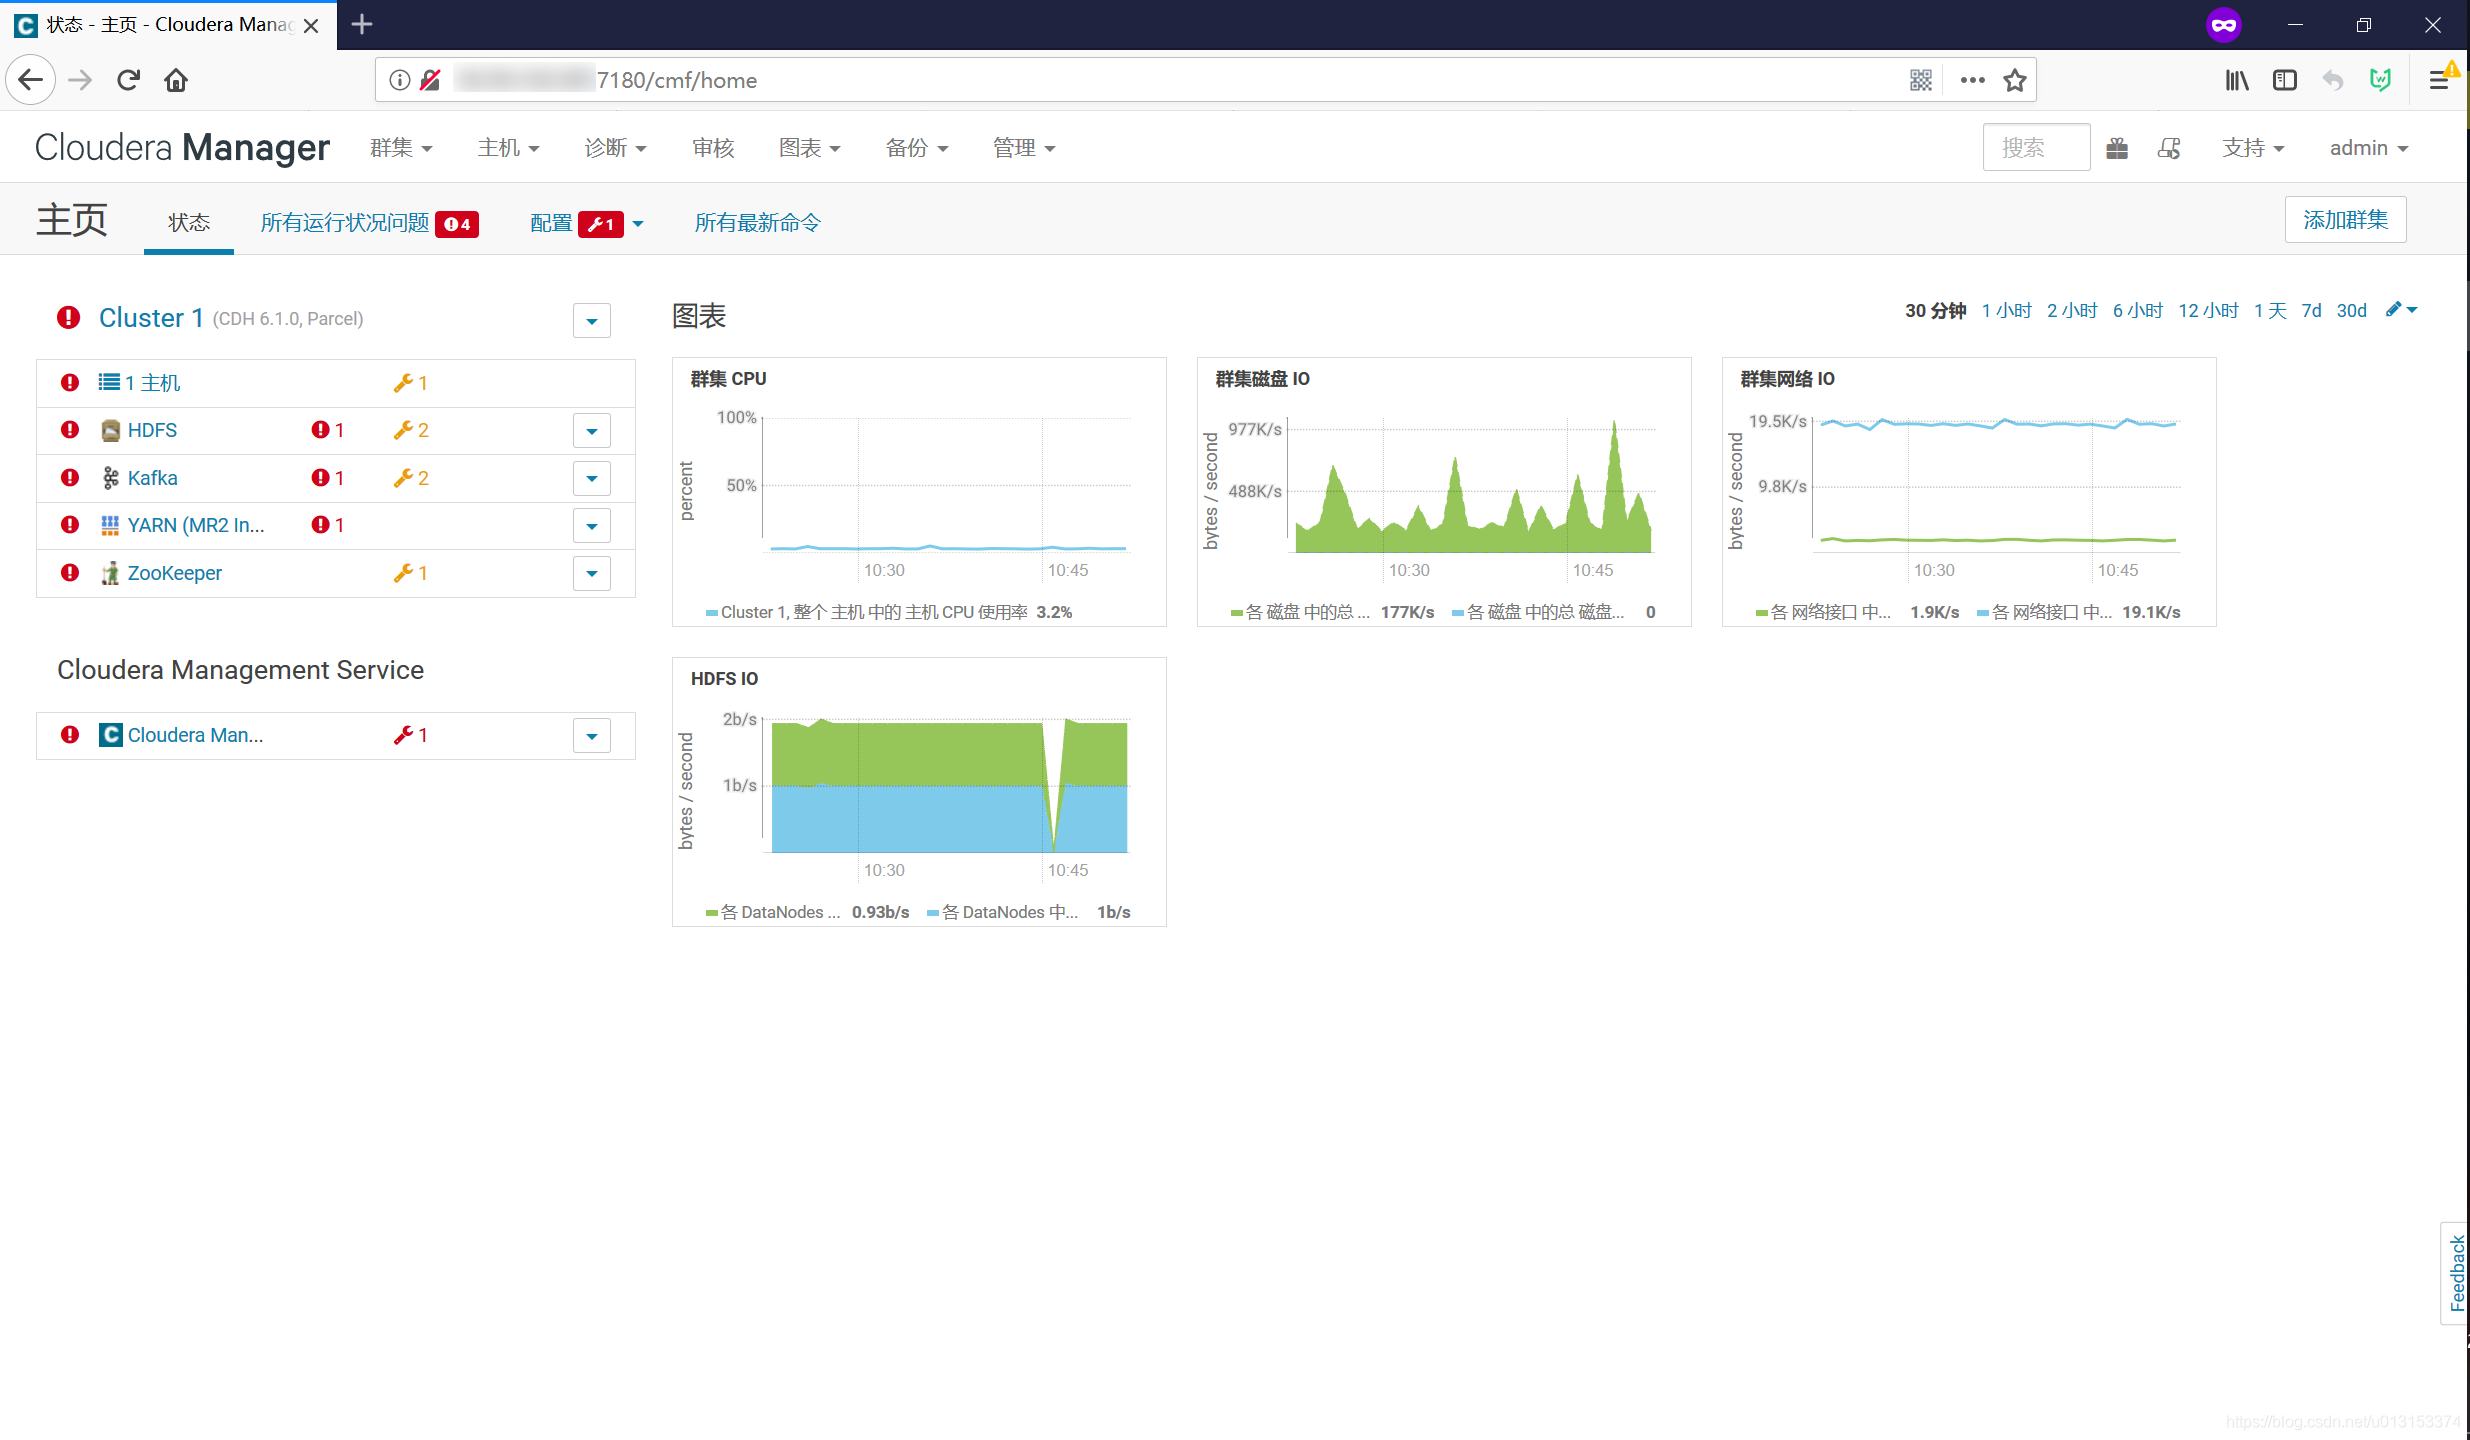
Task: Open the ZooKeeper service link
Action: point(175,573)
